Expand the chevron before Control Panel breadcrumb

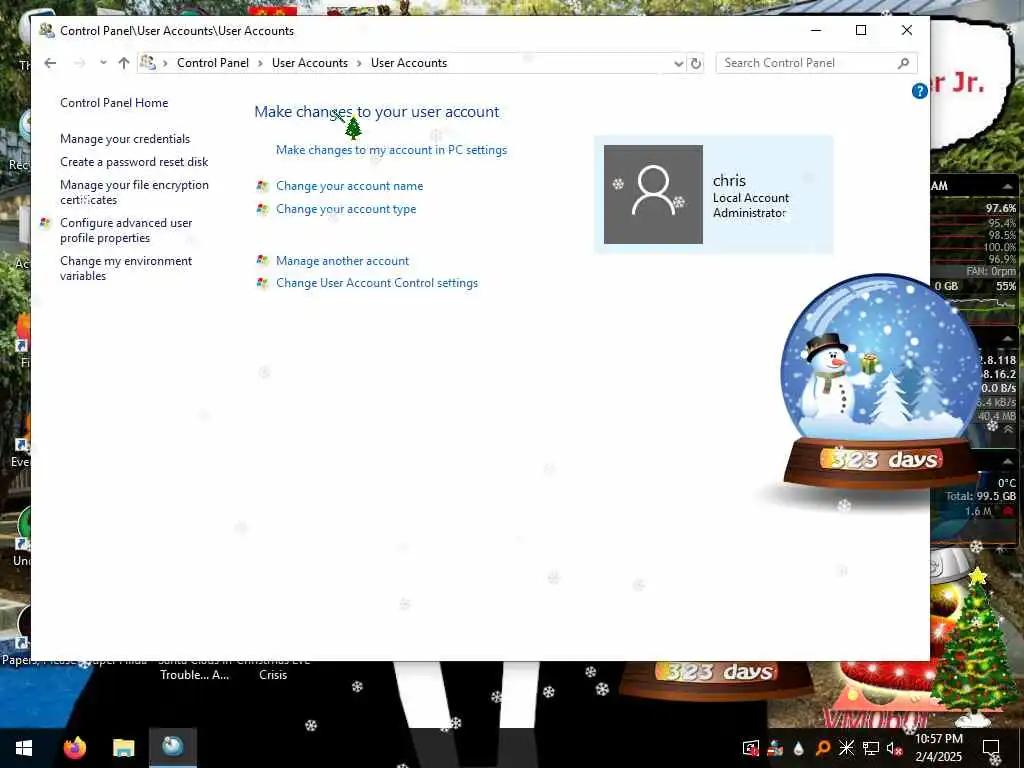(165, 63)
